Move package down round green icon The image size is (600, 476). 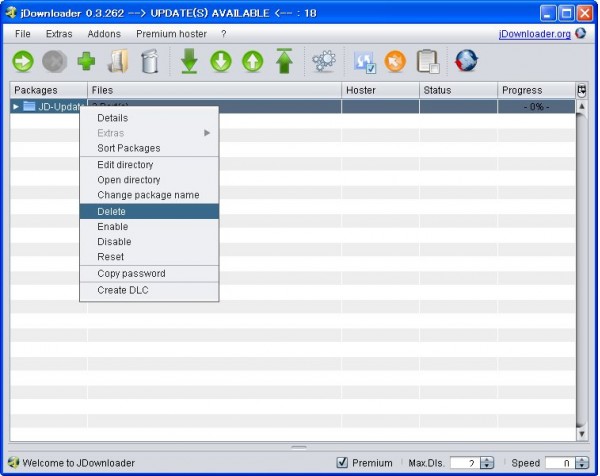click(x=221, y=61)
